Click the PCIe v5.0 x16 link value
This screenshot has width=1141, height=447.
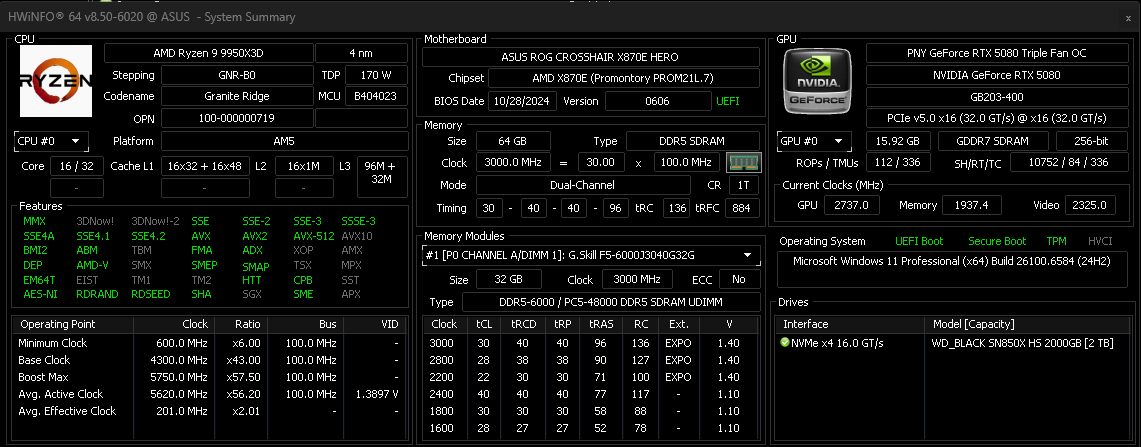997,118
